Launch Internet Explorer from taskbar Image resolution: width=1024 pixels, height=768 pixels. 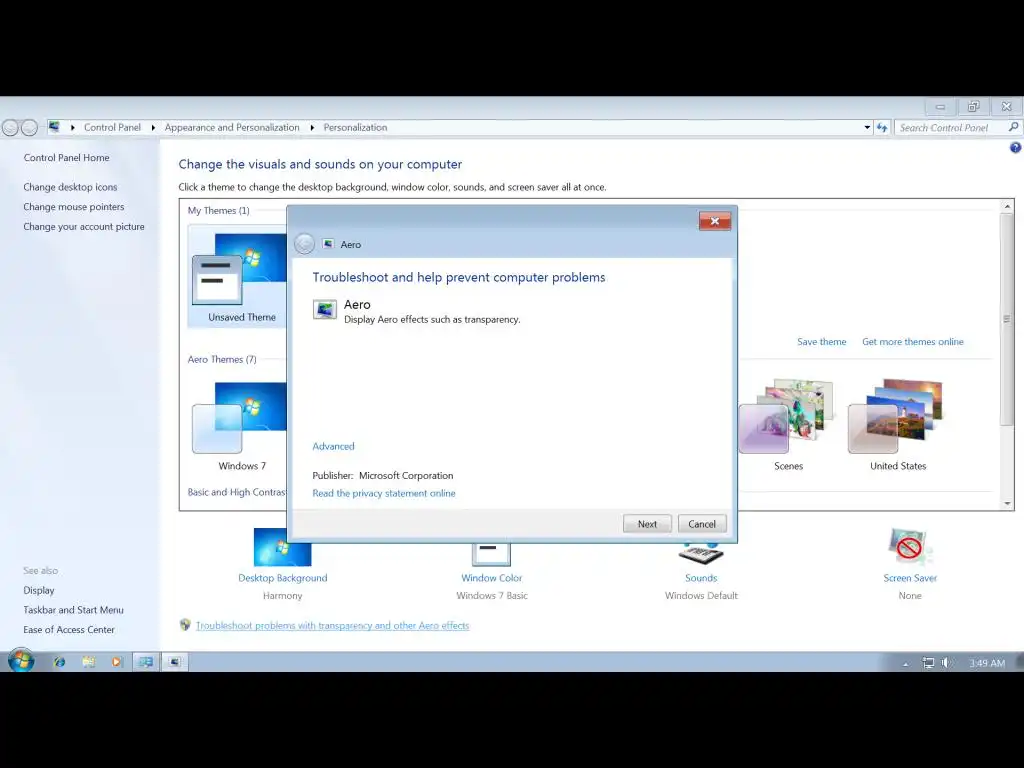(59, 662)
